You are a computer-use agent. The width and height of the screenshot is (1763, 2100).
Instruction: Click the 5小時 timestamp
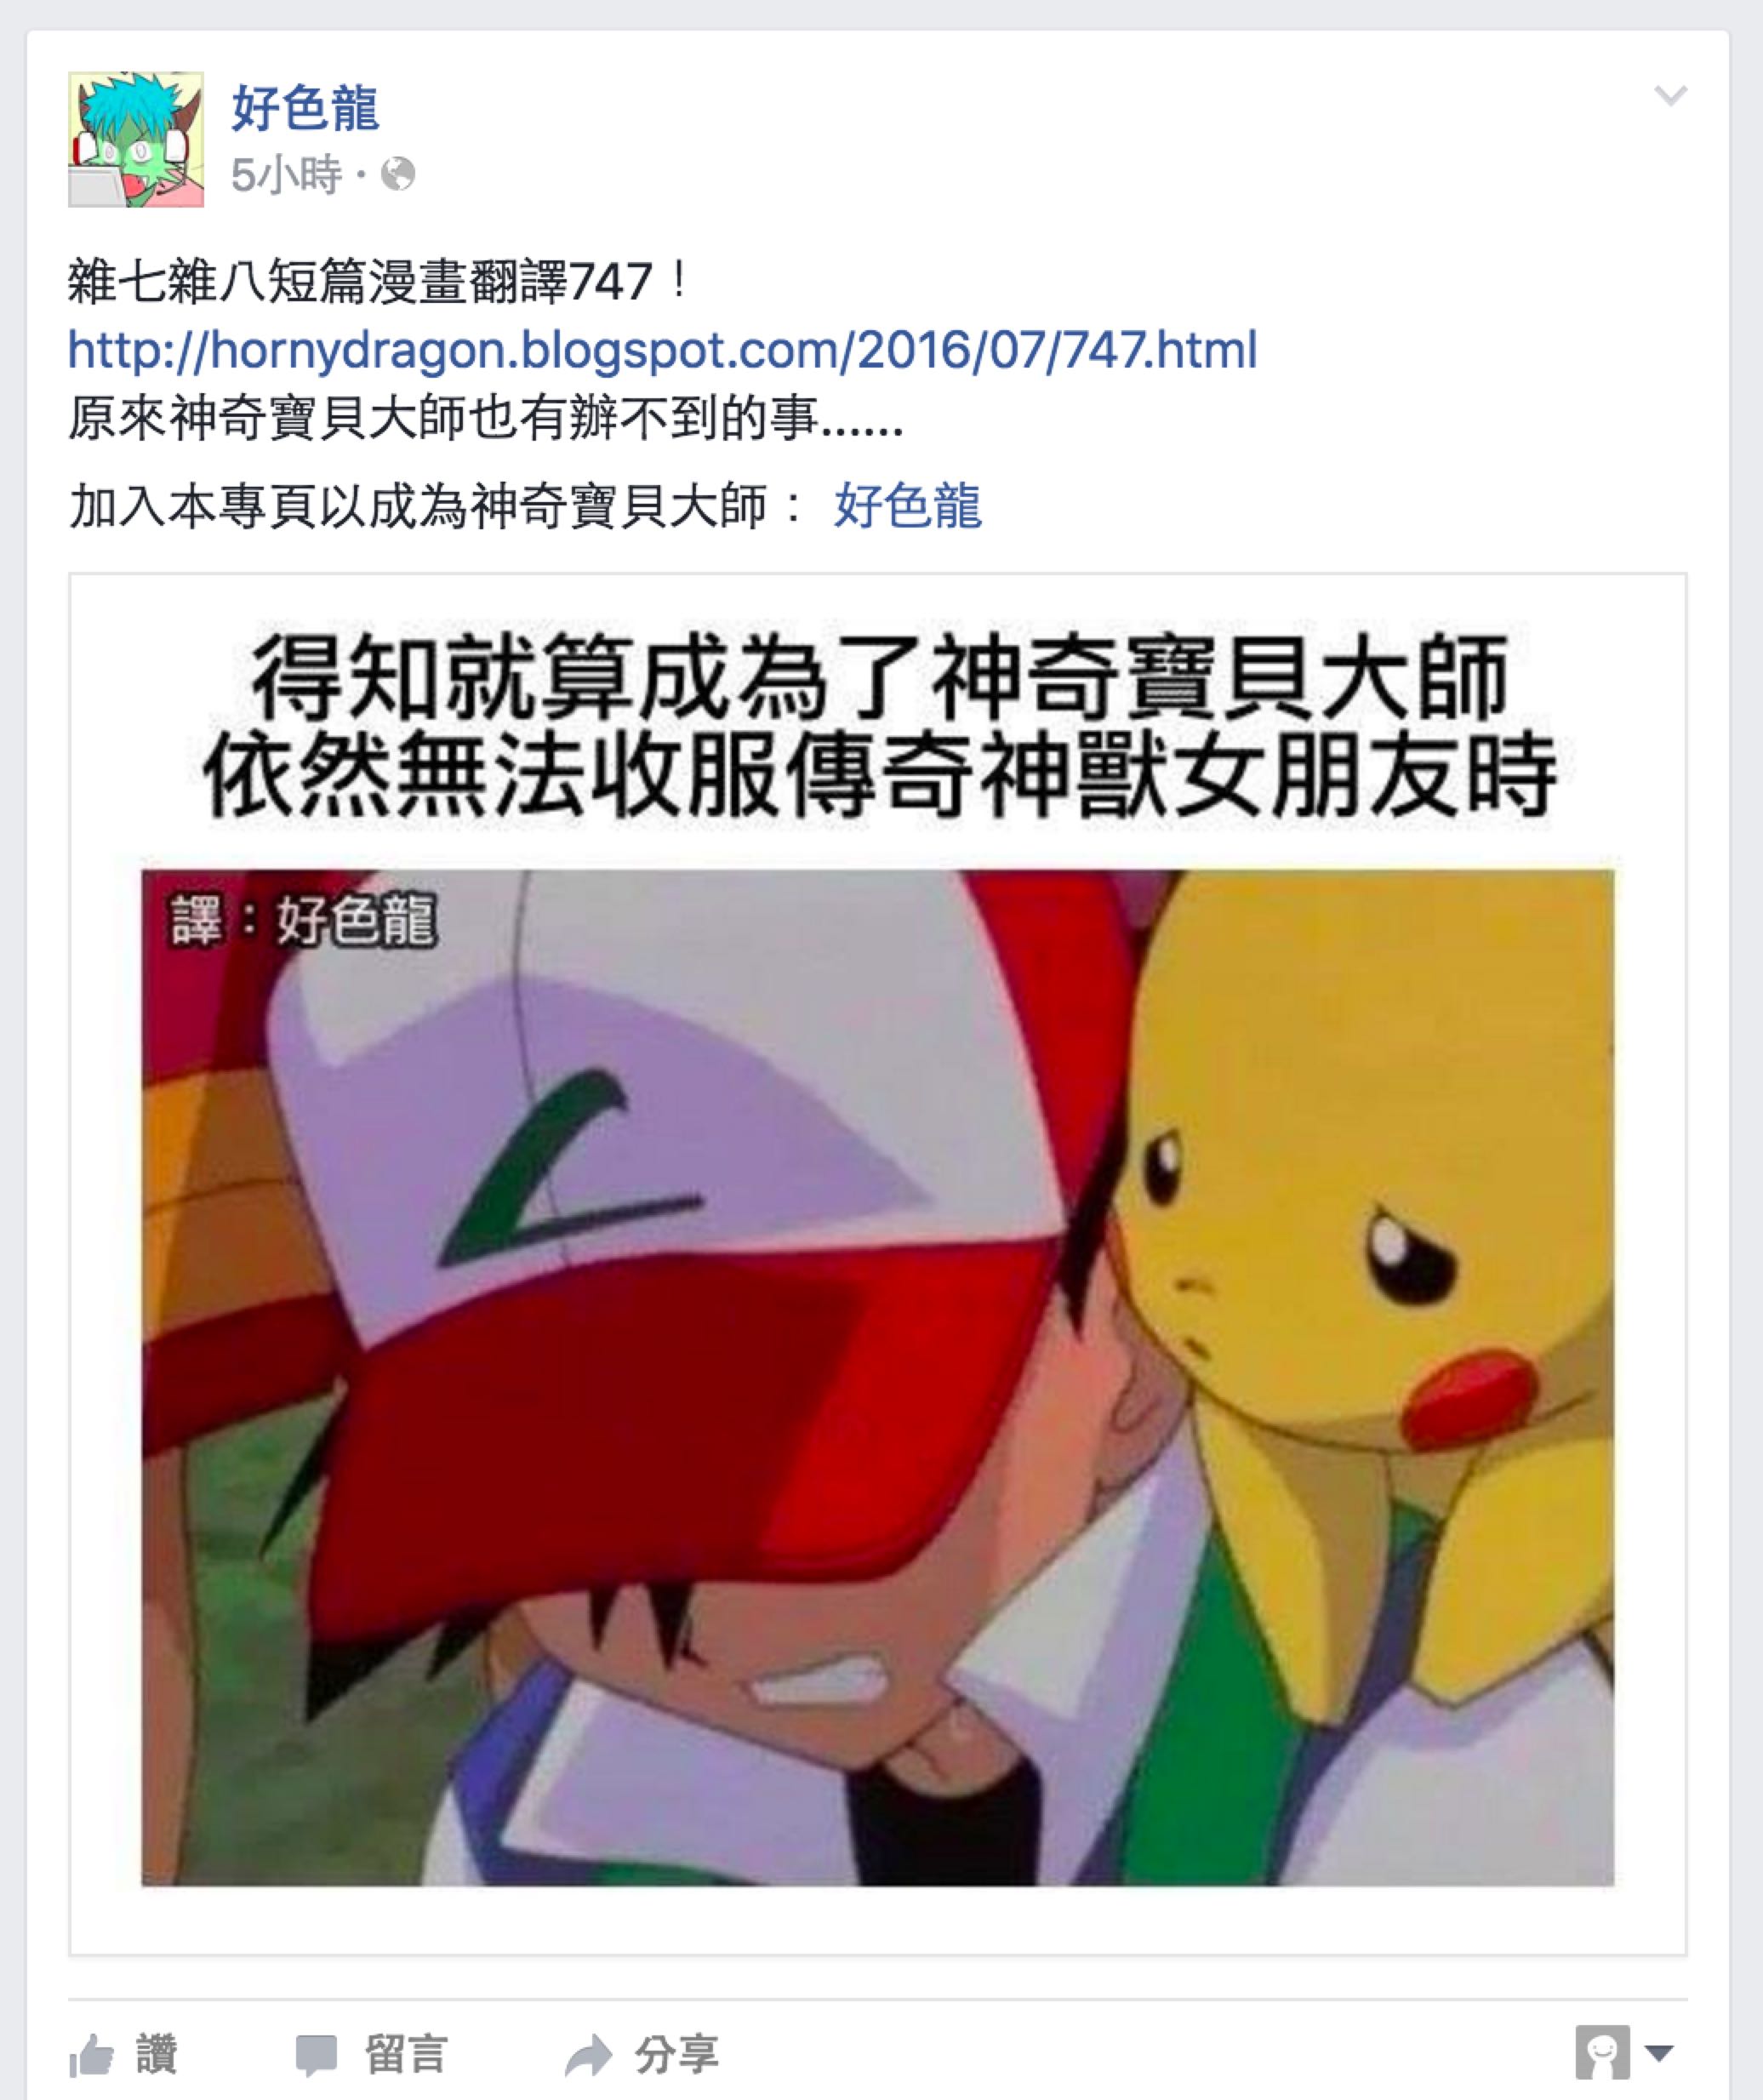click(286, 174)
